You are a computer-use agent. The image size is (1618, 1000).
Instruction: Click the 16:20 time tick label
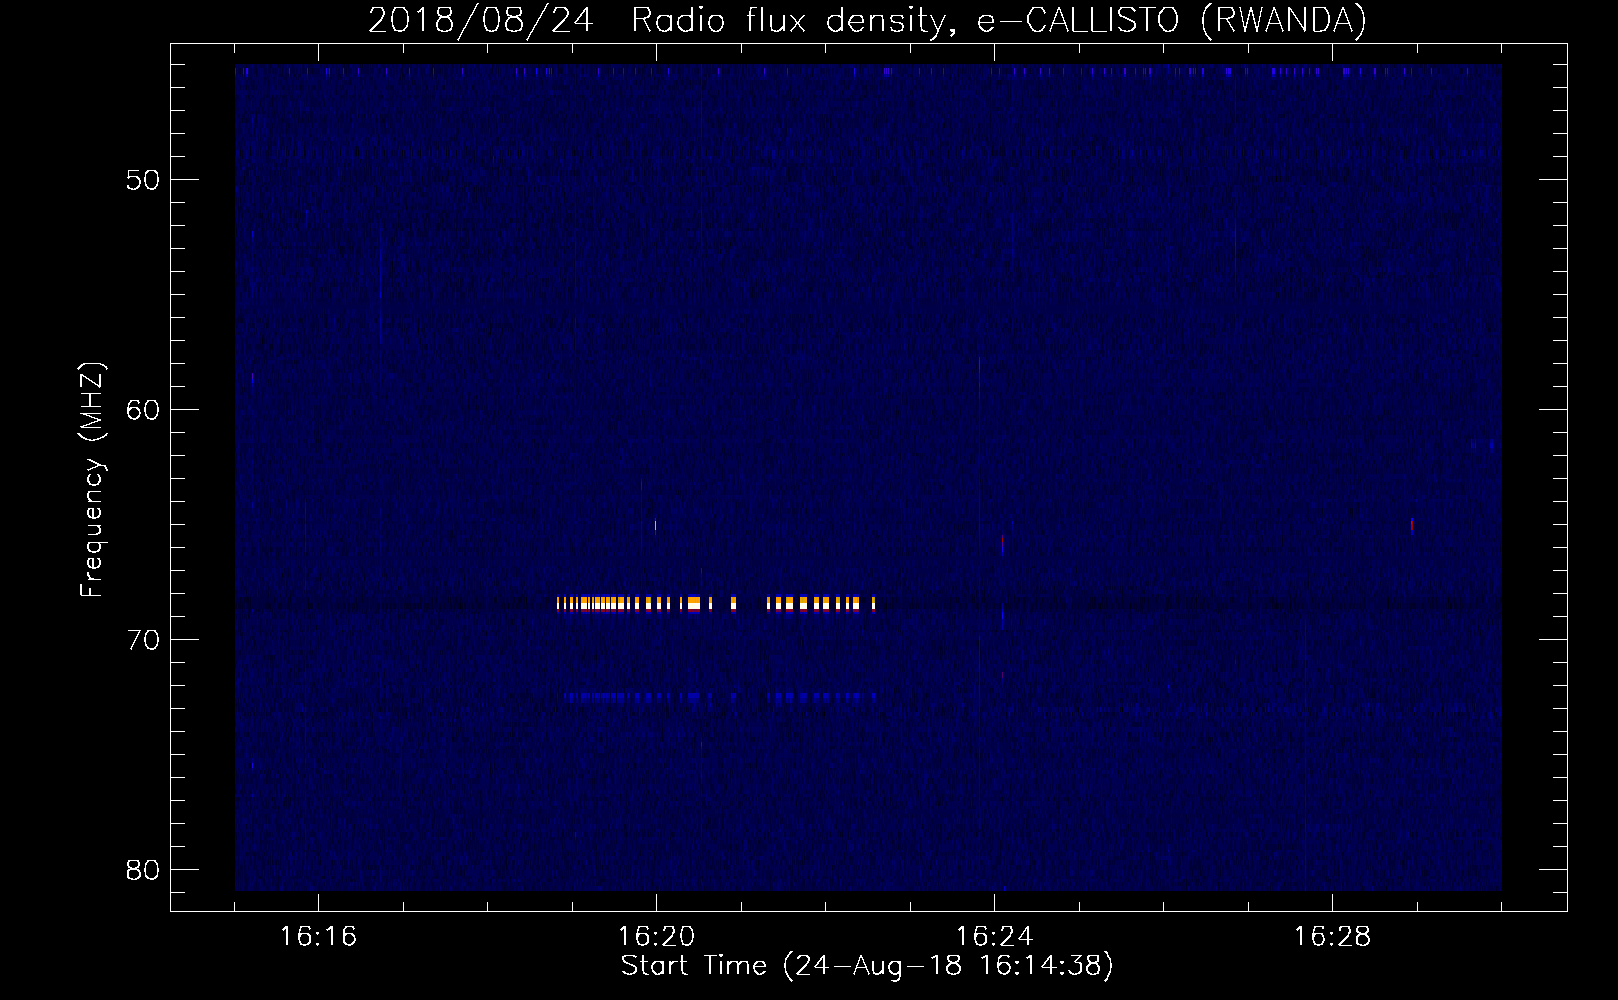click(x=656, y=937)
